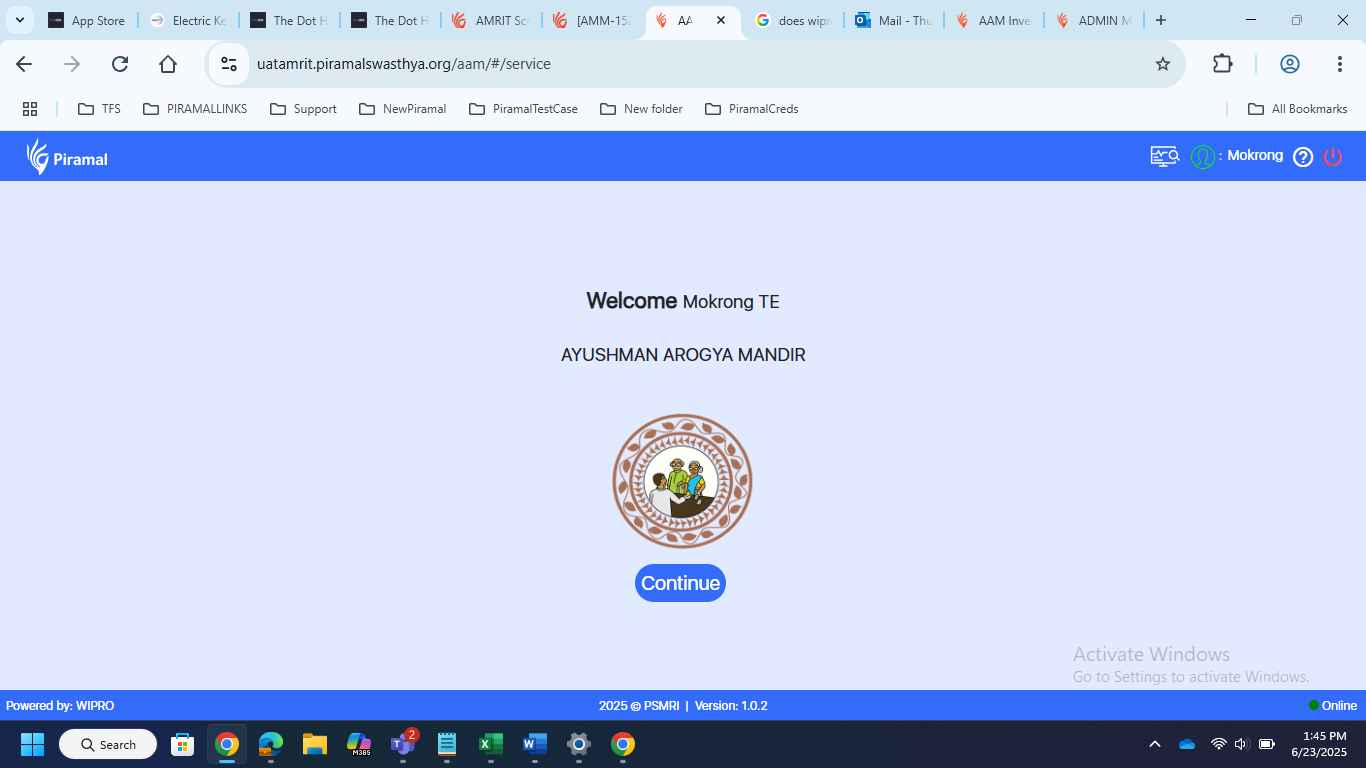Image resolution: width=1366 pixels, height=768 pixels.
Task: Close the active AA tab
Action: [x=721, y=20]
